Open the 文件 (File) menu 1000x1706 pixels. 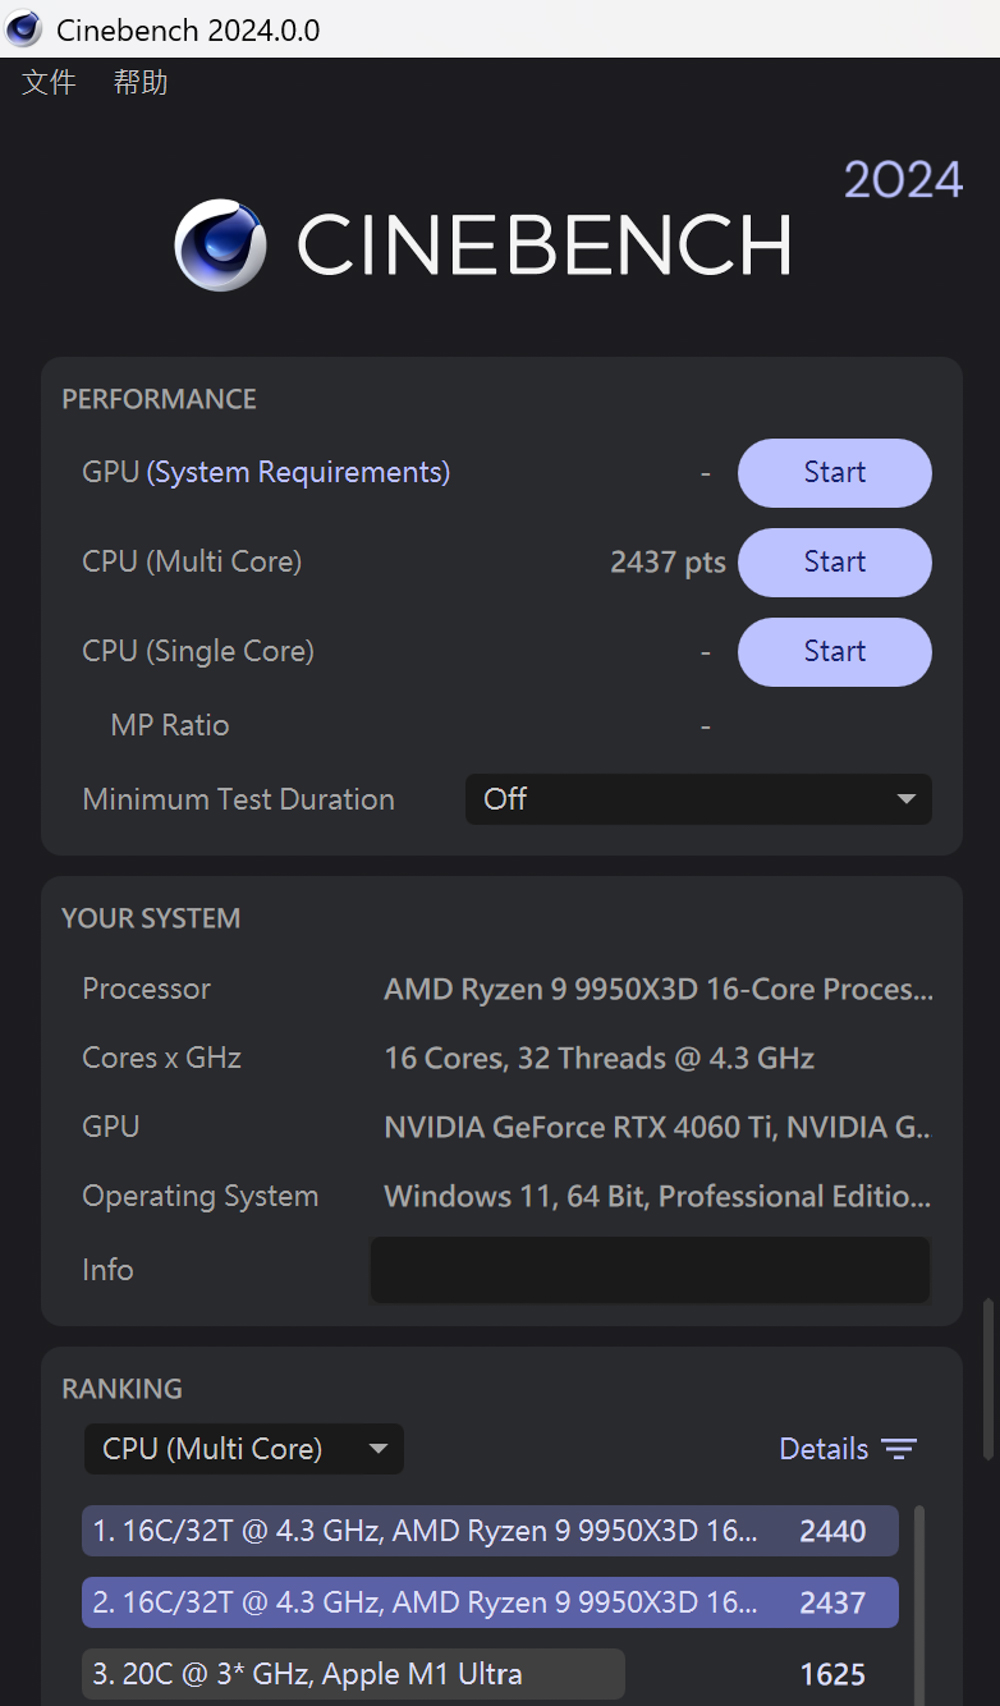(x=48, y=82)
